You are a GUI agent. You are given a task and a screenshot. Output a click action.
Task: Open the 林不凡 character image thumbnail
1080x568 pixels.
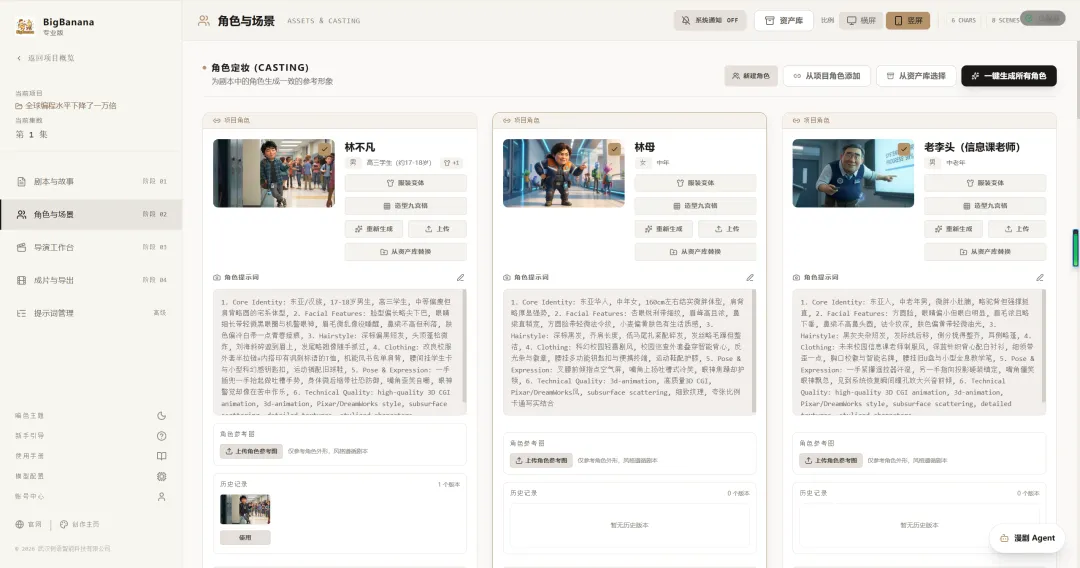point(274,173)
